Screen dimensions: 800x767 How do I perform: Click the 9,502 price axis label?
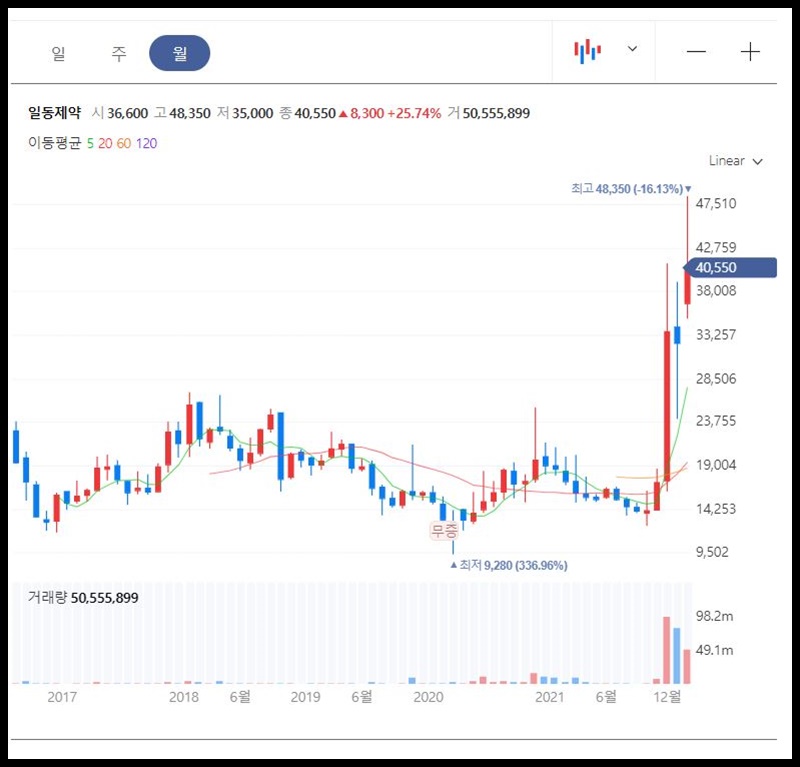click(712, 552)
